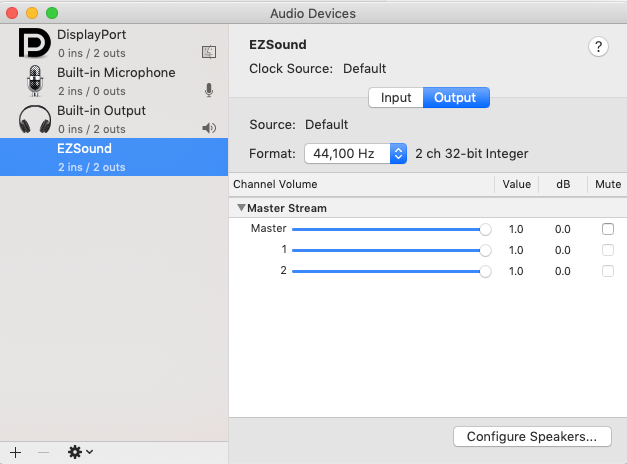
Task: Click the plus icon to add device
Action: (x=15, y=452)
